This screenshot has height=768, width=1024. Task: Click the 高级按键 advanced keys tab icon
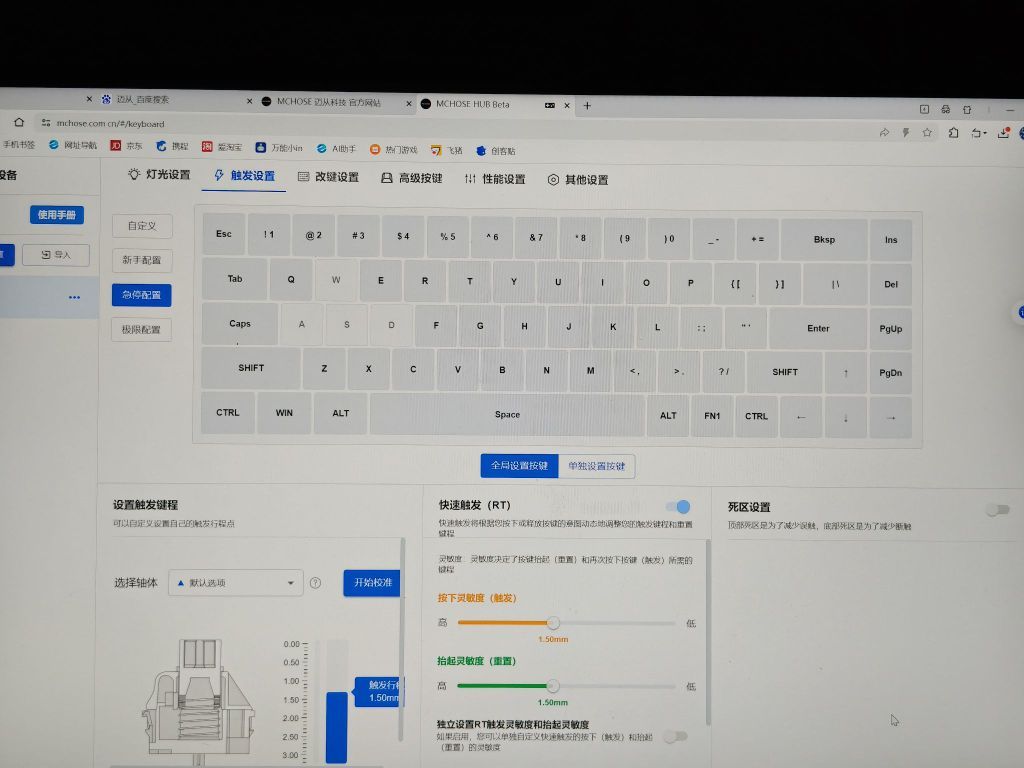(387, 179)
